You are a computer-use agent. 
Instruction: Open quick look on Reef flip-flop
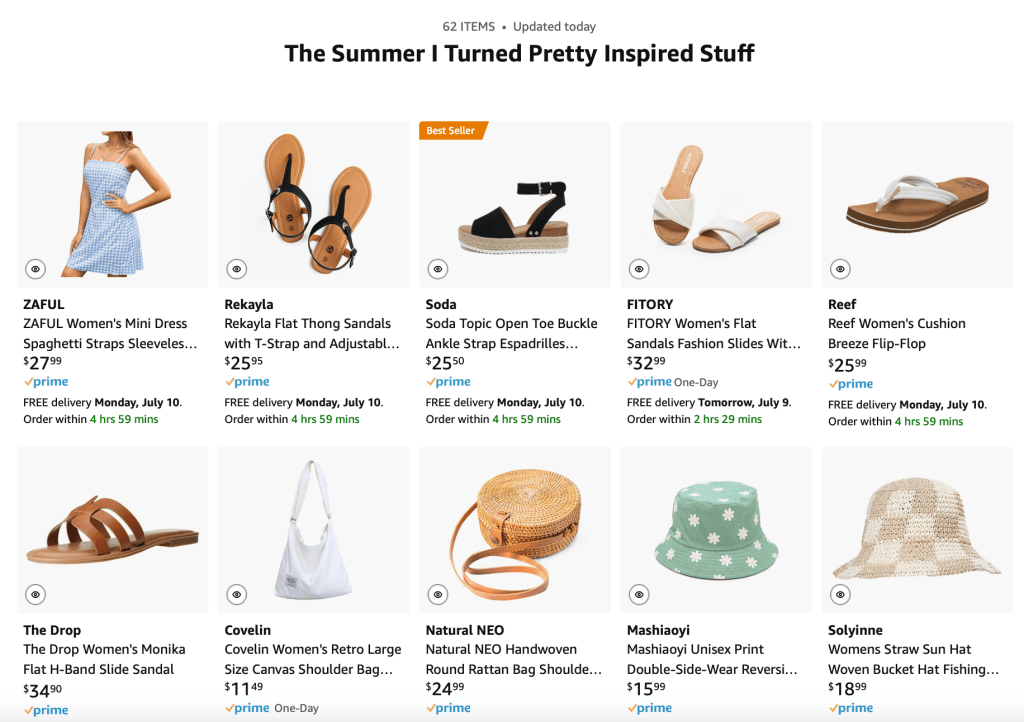coord(840,269)
